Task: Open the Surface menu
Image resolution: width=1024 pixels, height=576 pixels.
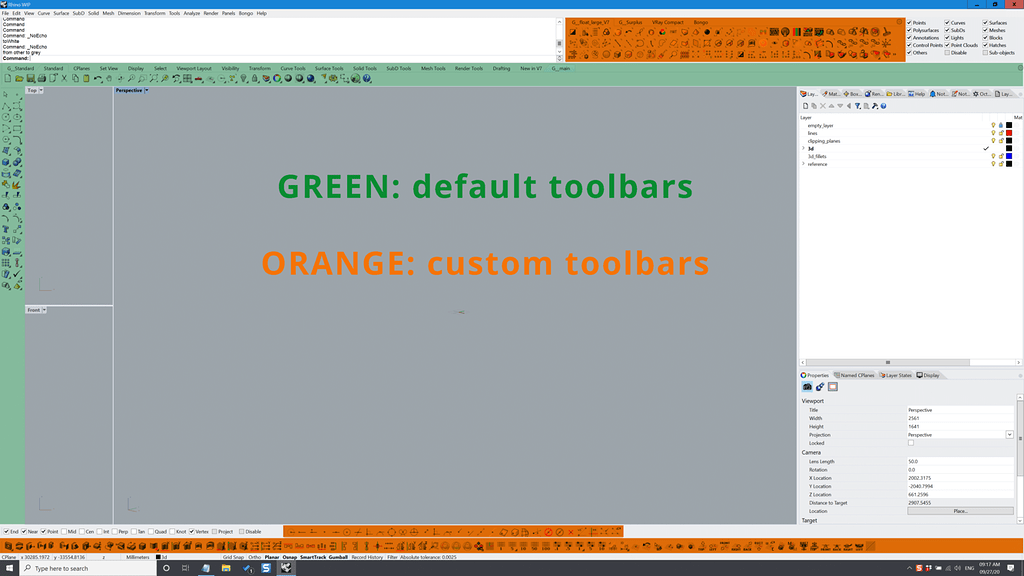Action: (x=61, y=13)
